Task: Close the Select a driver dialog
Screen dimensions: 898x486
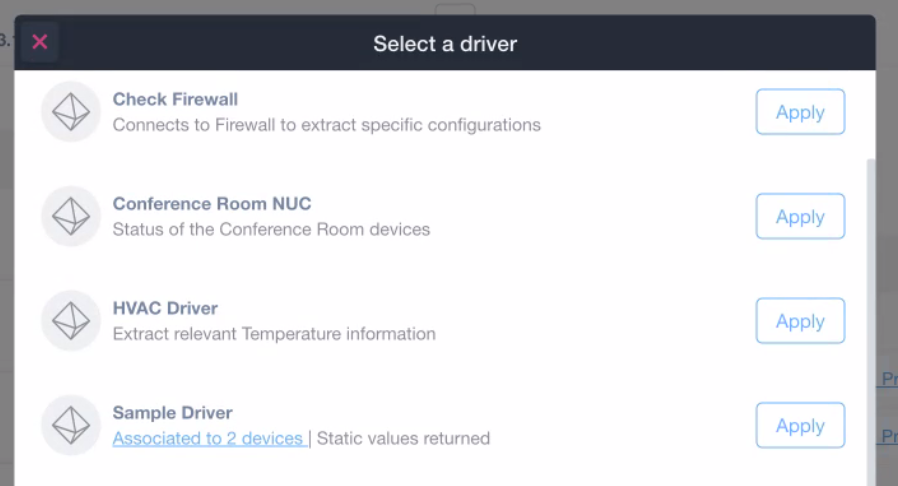Action: pyautogui.click(x=40, y=42)
